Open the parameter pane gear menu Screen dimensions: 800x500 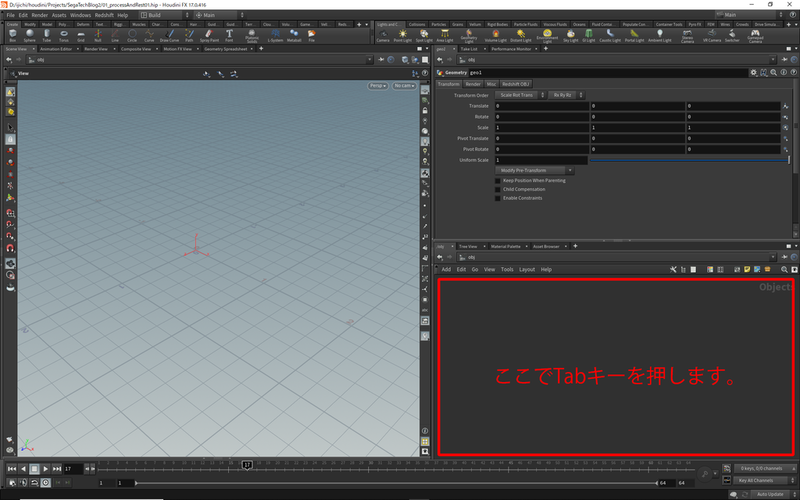(754, 72)
